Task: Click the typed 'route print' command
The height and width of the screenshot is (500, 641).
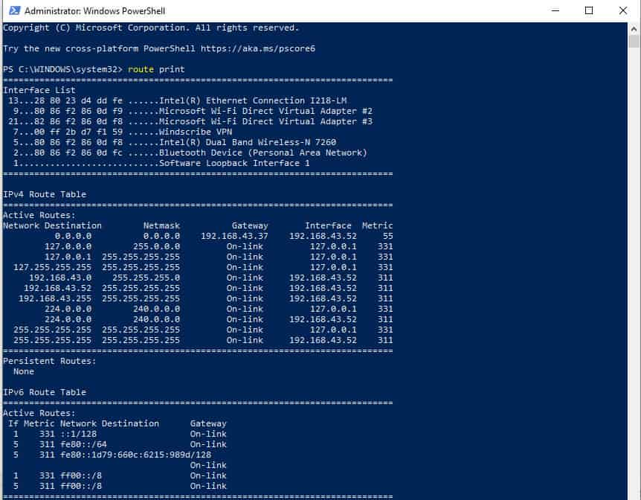Action: click(157, 69)
